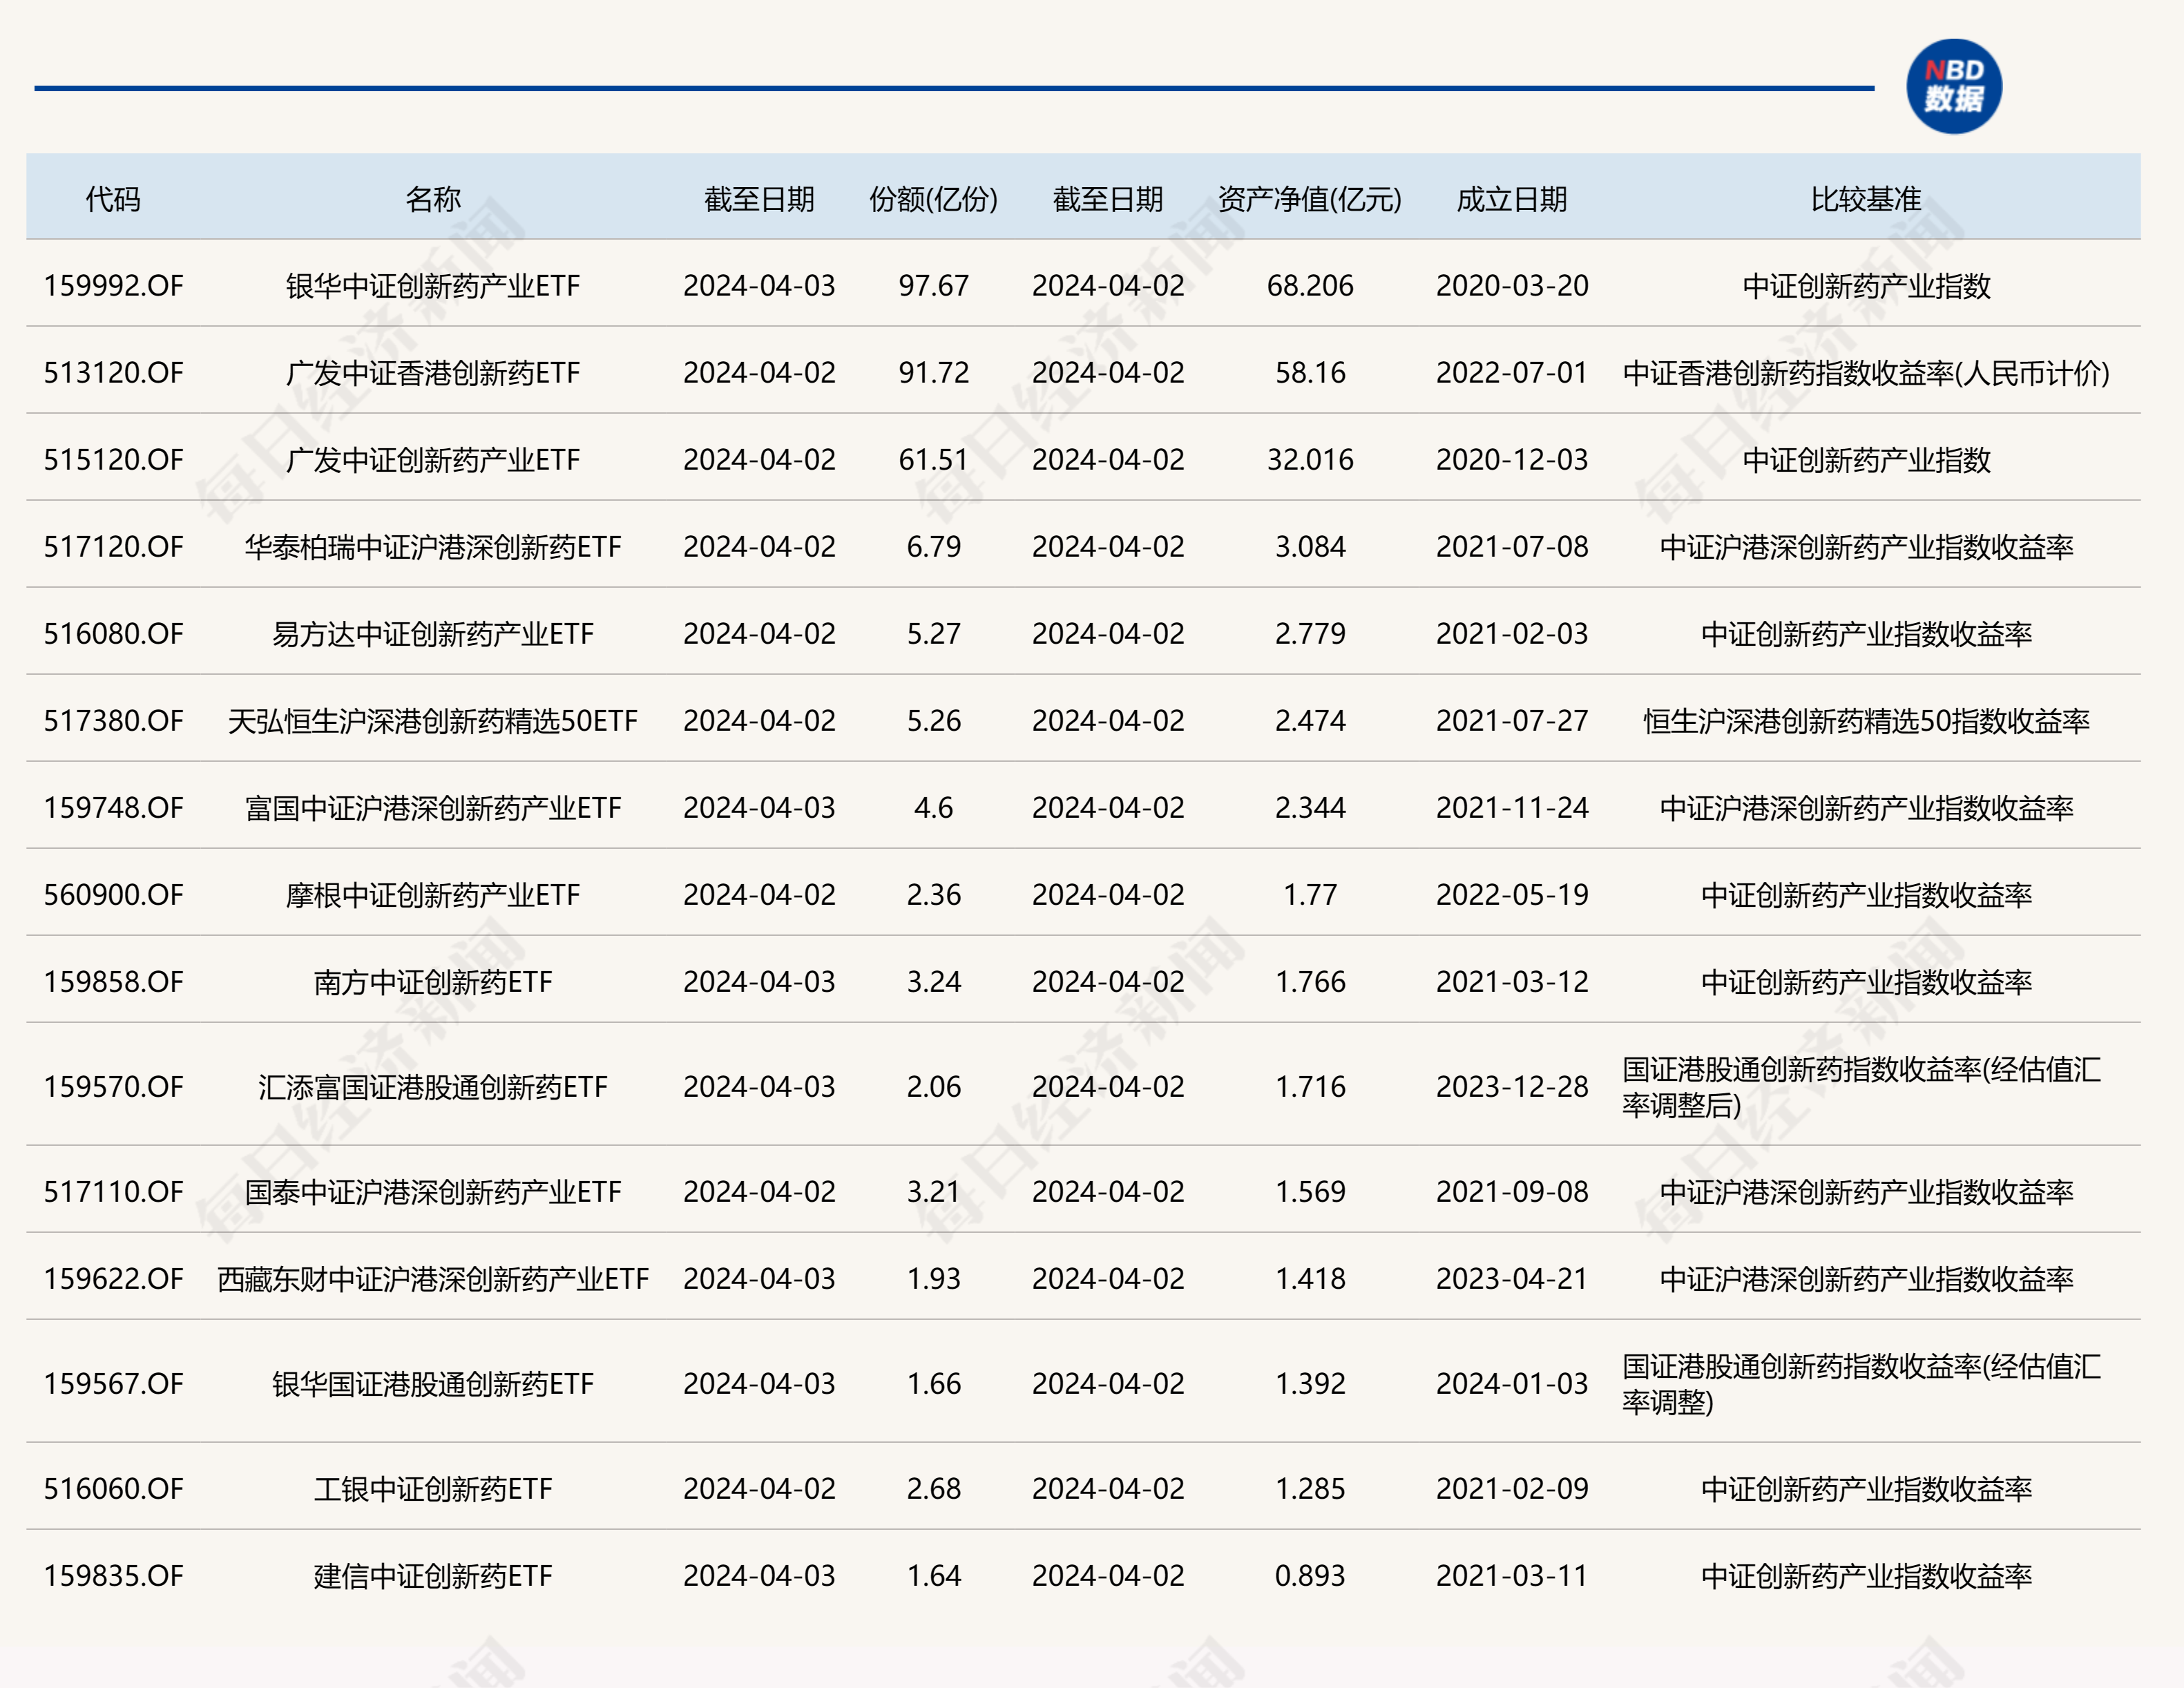Select code 159992.OF
The image size is (2184, 1688).
coord(113,286)
